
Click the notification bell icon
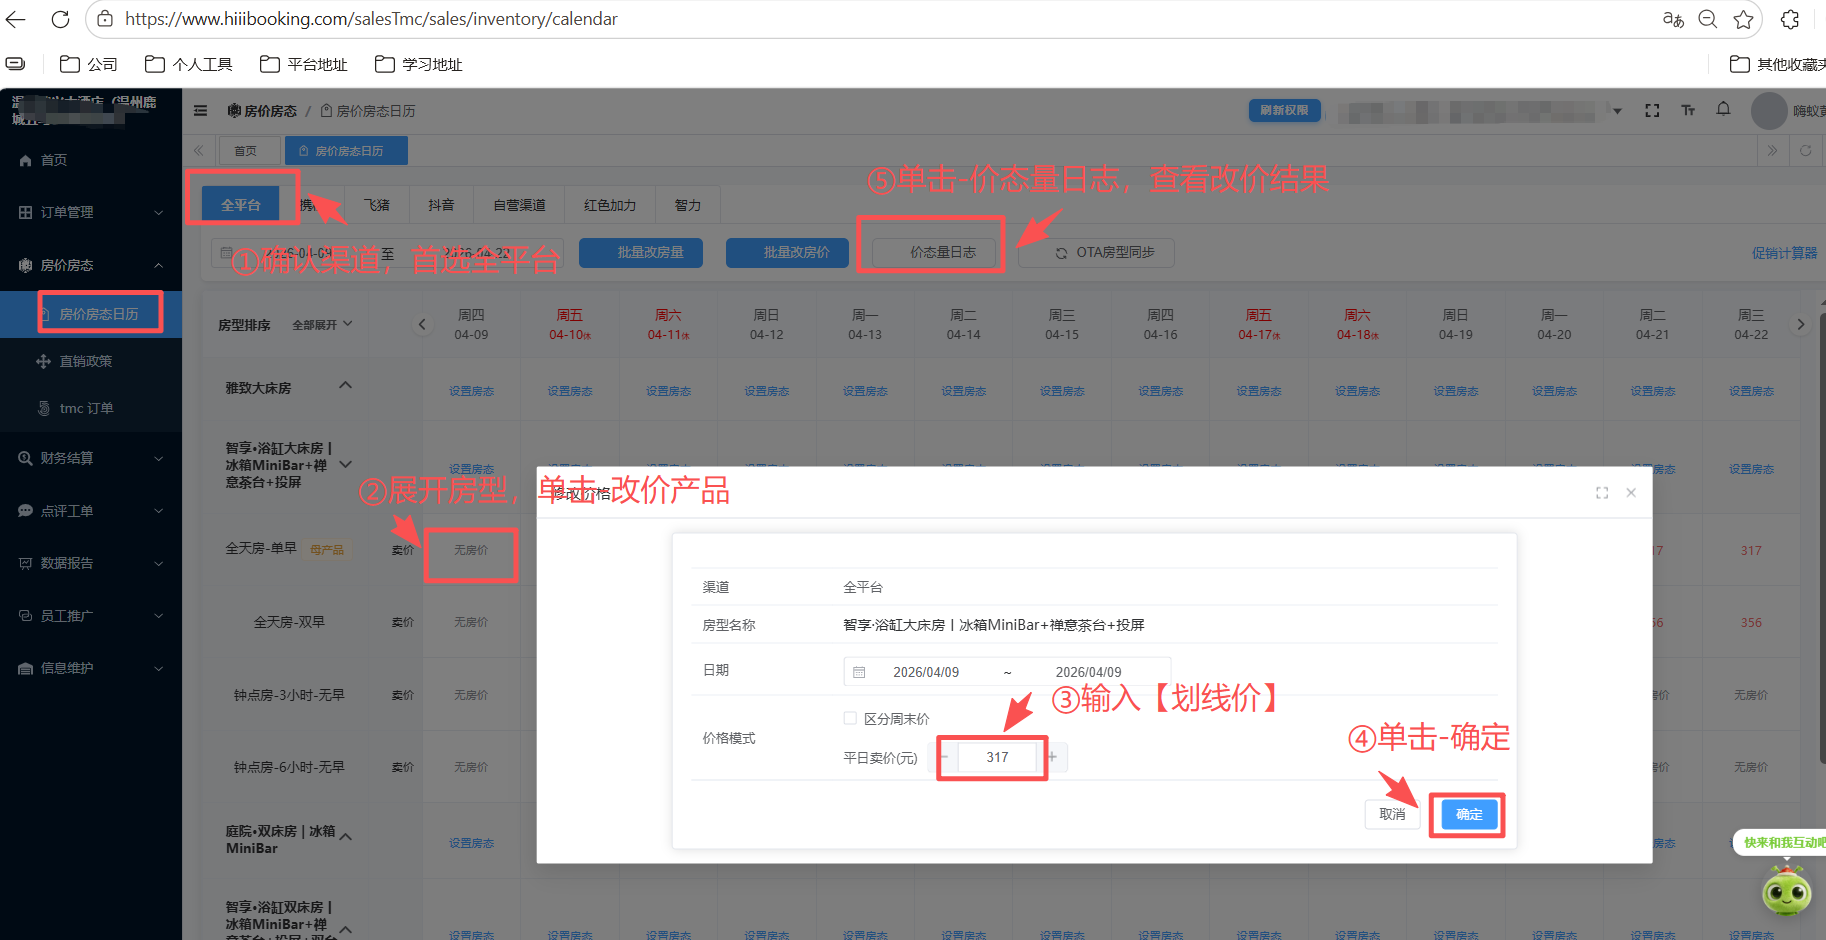point(1723,110)
